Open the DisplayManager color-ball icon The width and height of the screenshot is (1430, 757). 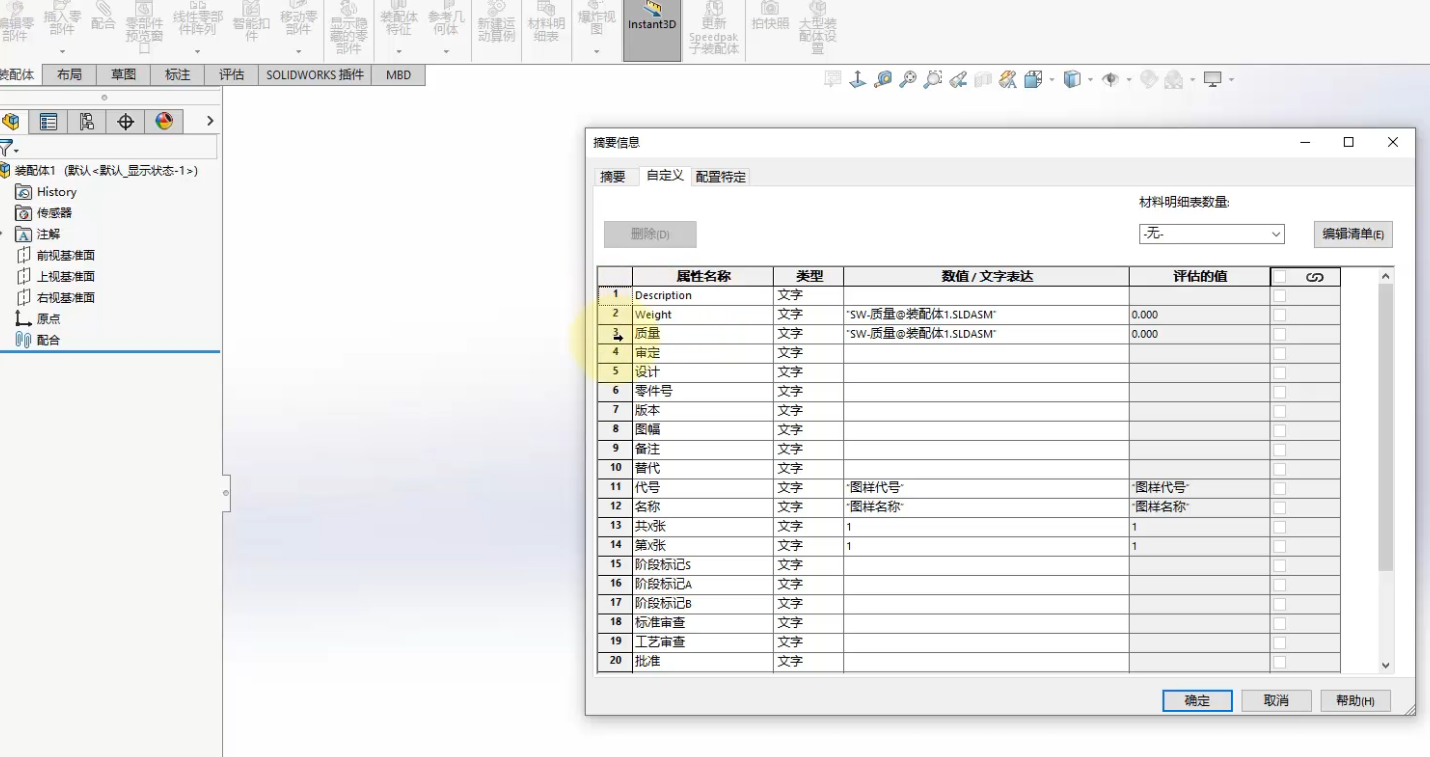click(164, 122)
